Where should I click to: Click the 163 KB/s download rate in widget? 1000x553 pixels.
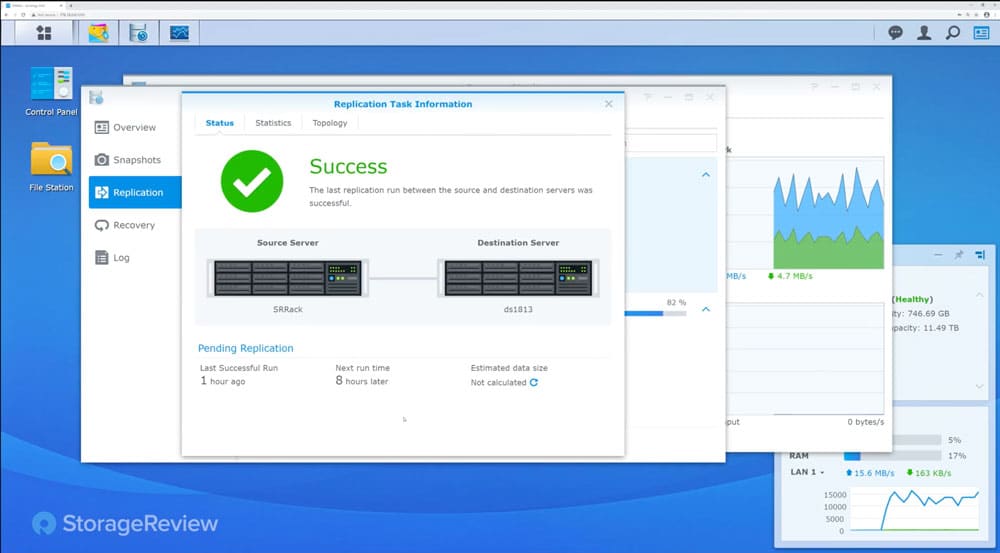[928, 473]
